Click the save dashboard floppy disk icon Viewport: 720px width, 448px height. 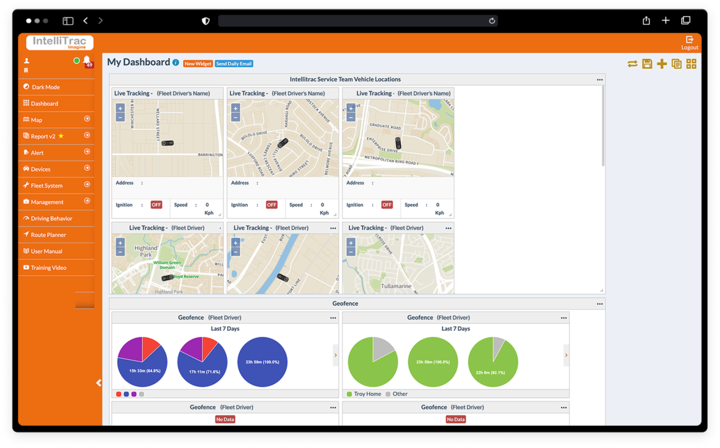pyautogui.click(x=647, y=64)
